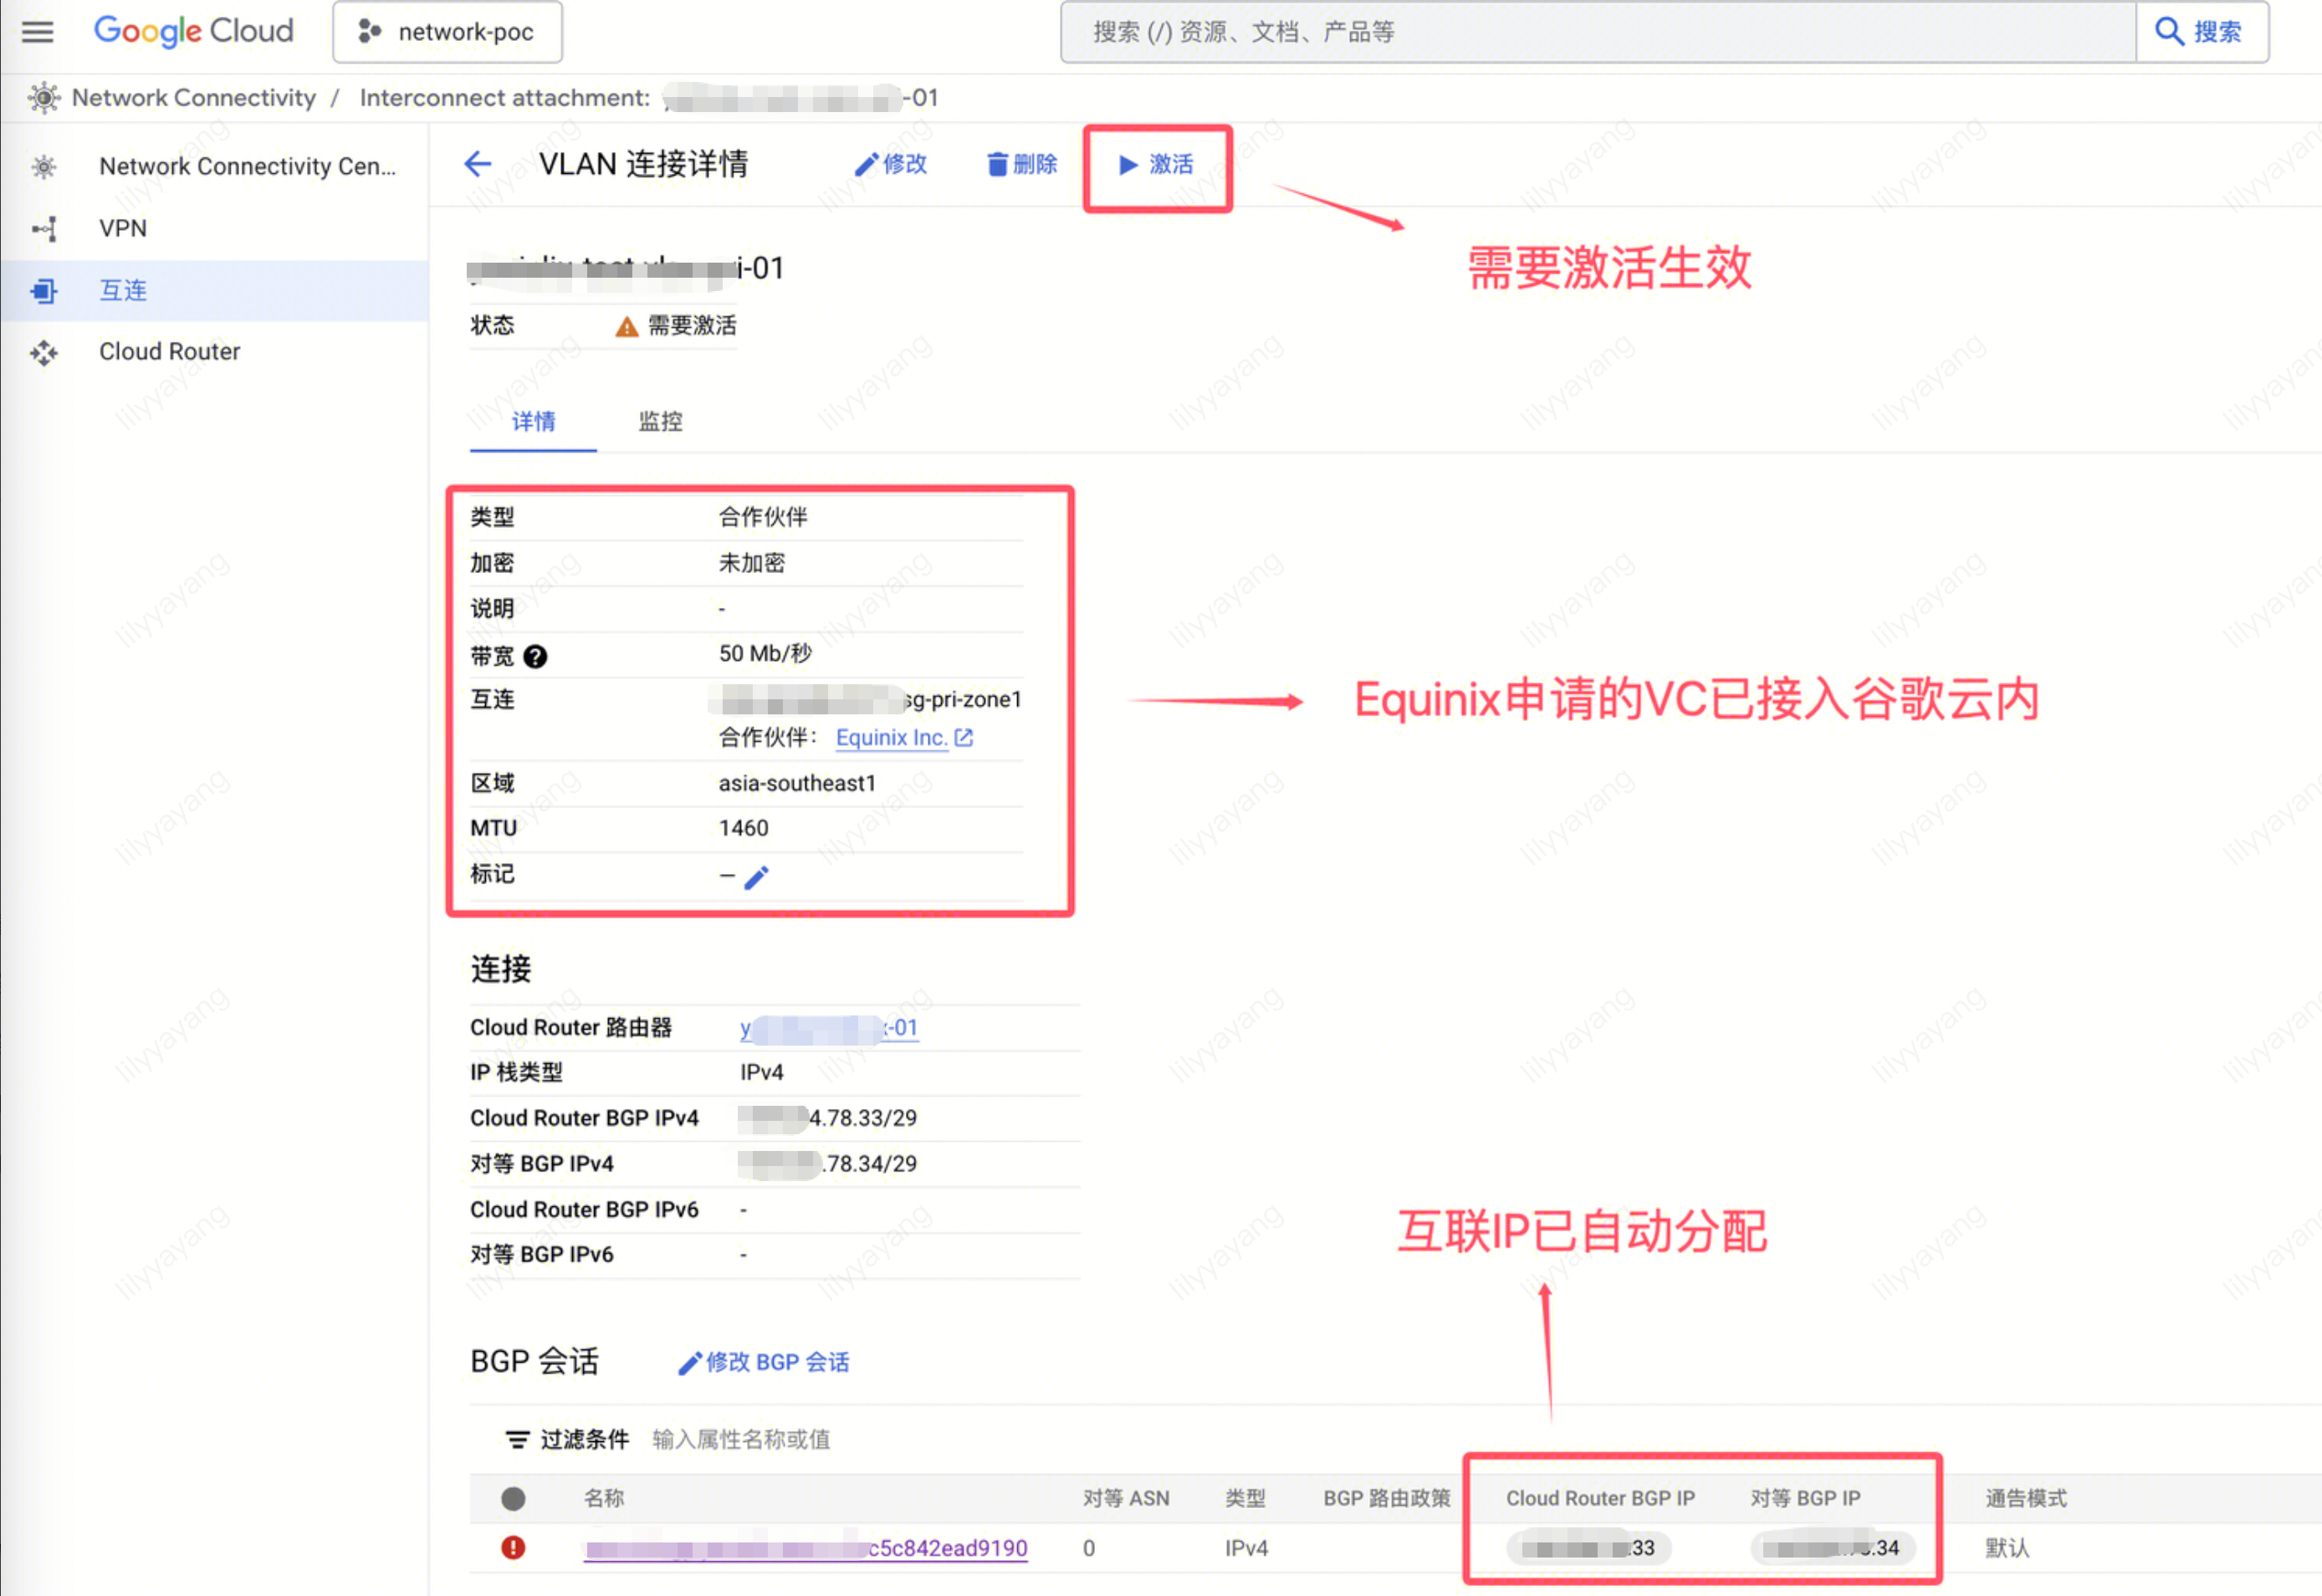
Task: Click the 修改 pencil edit button
Action: pyautogui.click(x=891, y=164)
